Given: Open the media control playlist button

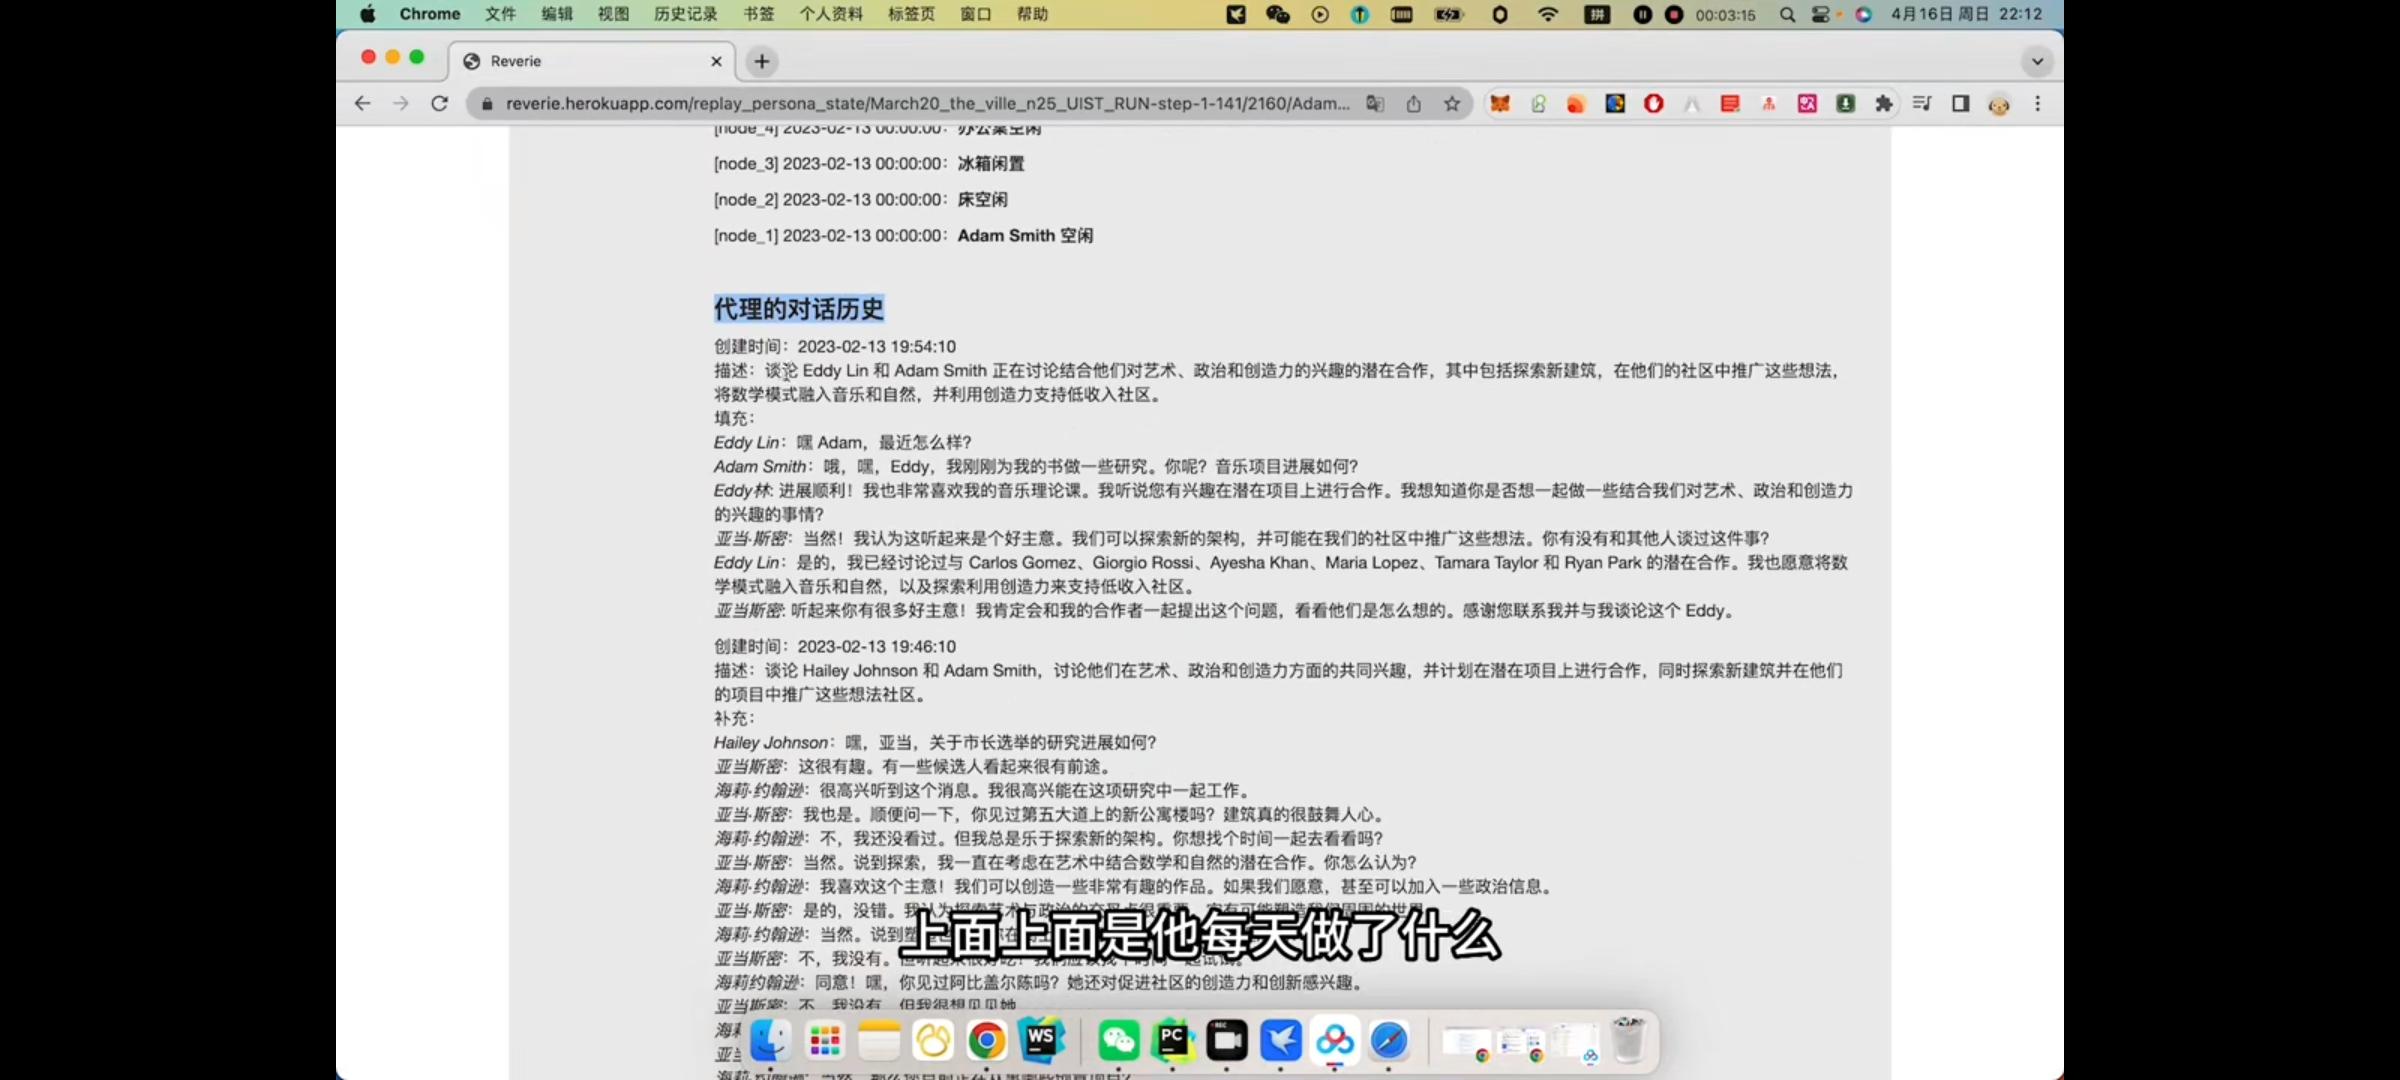Looking at the screenshot, I should coord(1922,103).
